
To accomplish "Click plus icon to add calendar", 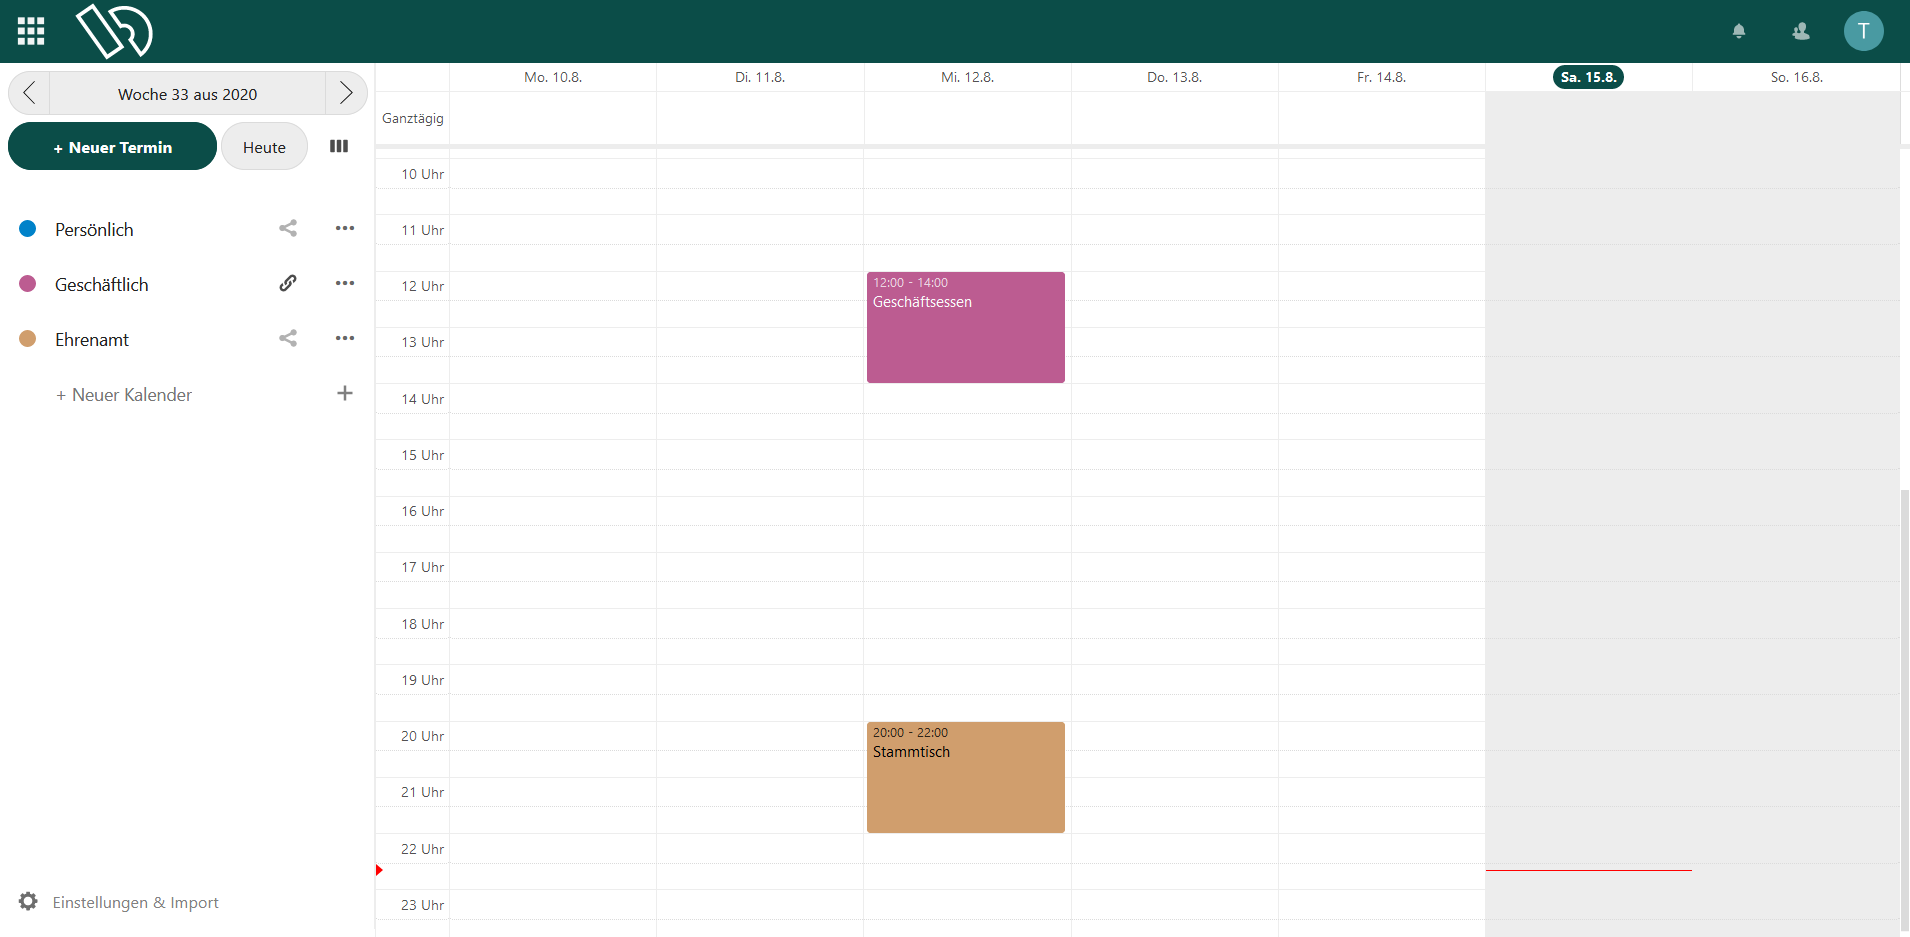I will coord(345,393).
